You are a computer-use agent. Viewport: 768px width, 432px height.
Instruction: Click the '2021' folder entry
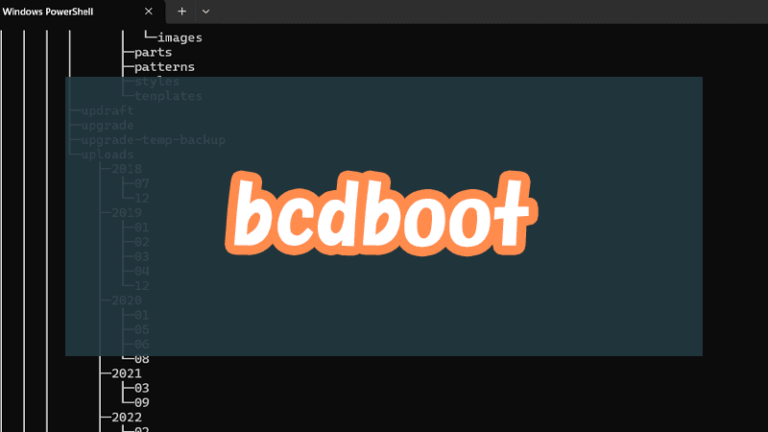pos(126,374)
